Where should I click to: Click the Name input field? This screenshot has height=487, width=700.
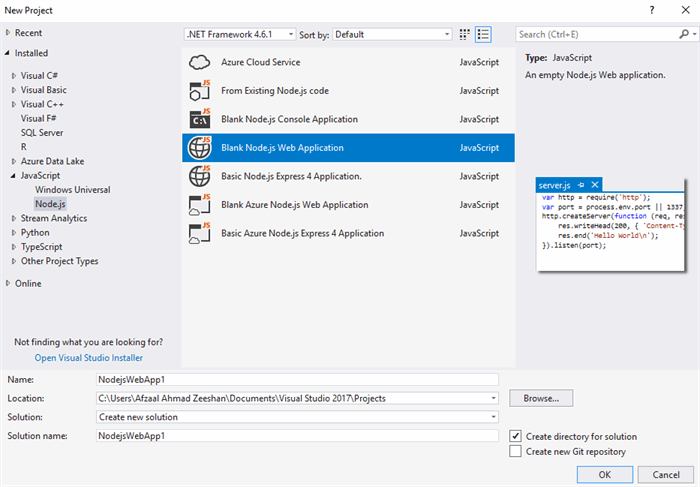[297, 379]
